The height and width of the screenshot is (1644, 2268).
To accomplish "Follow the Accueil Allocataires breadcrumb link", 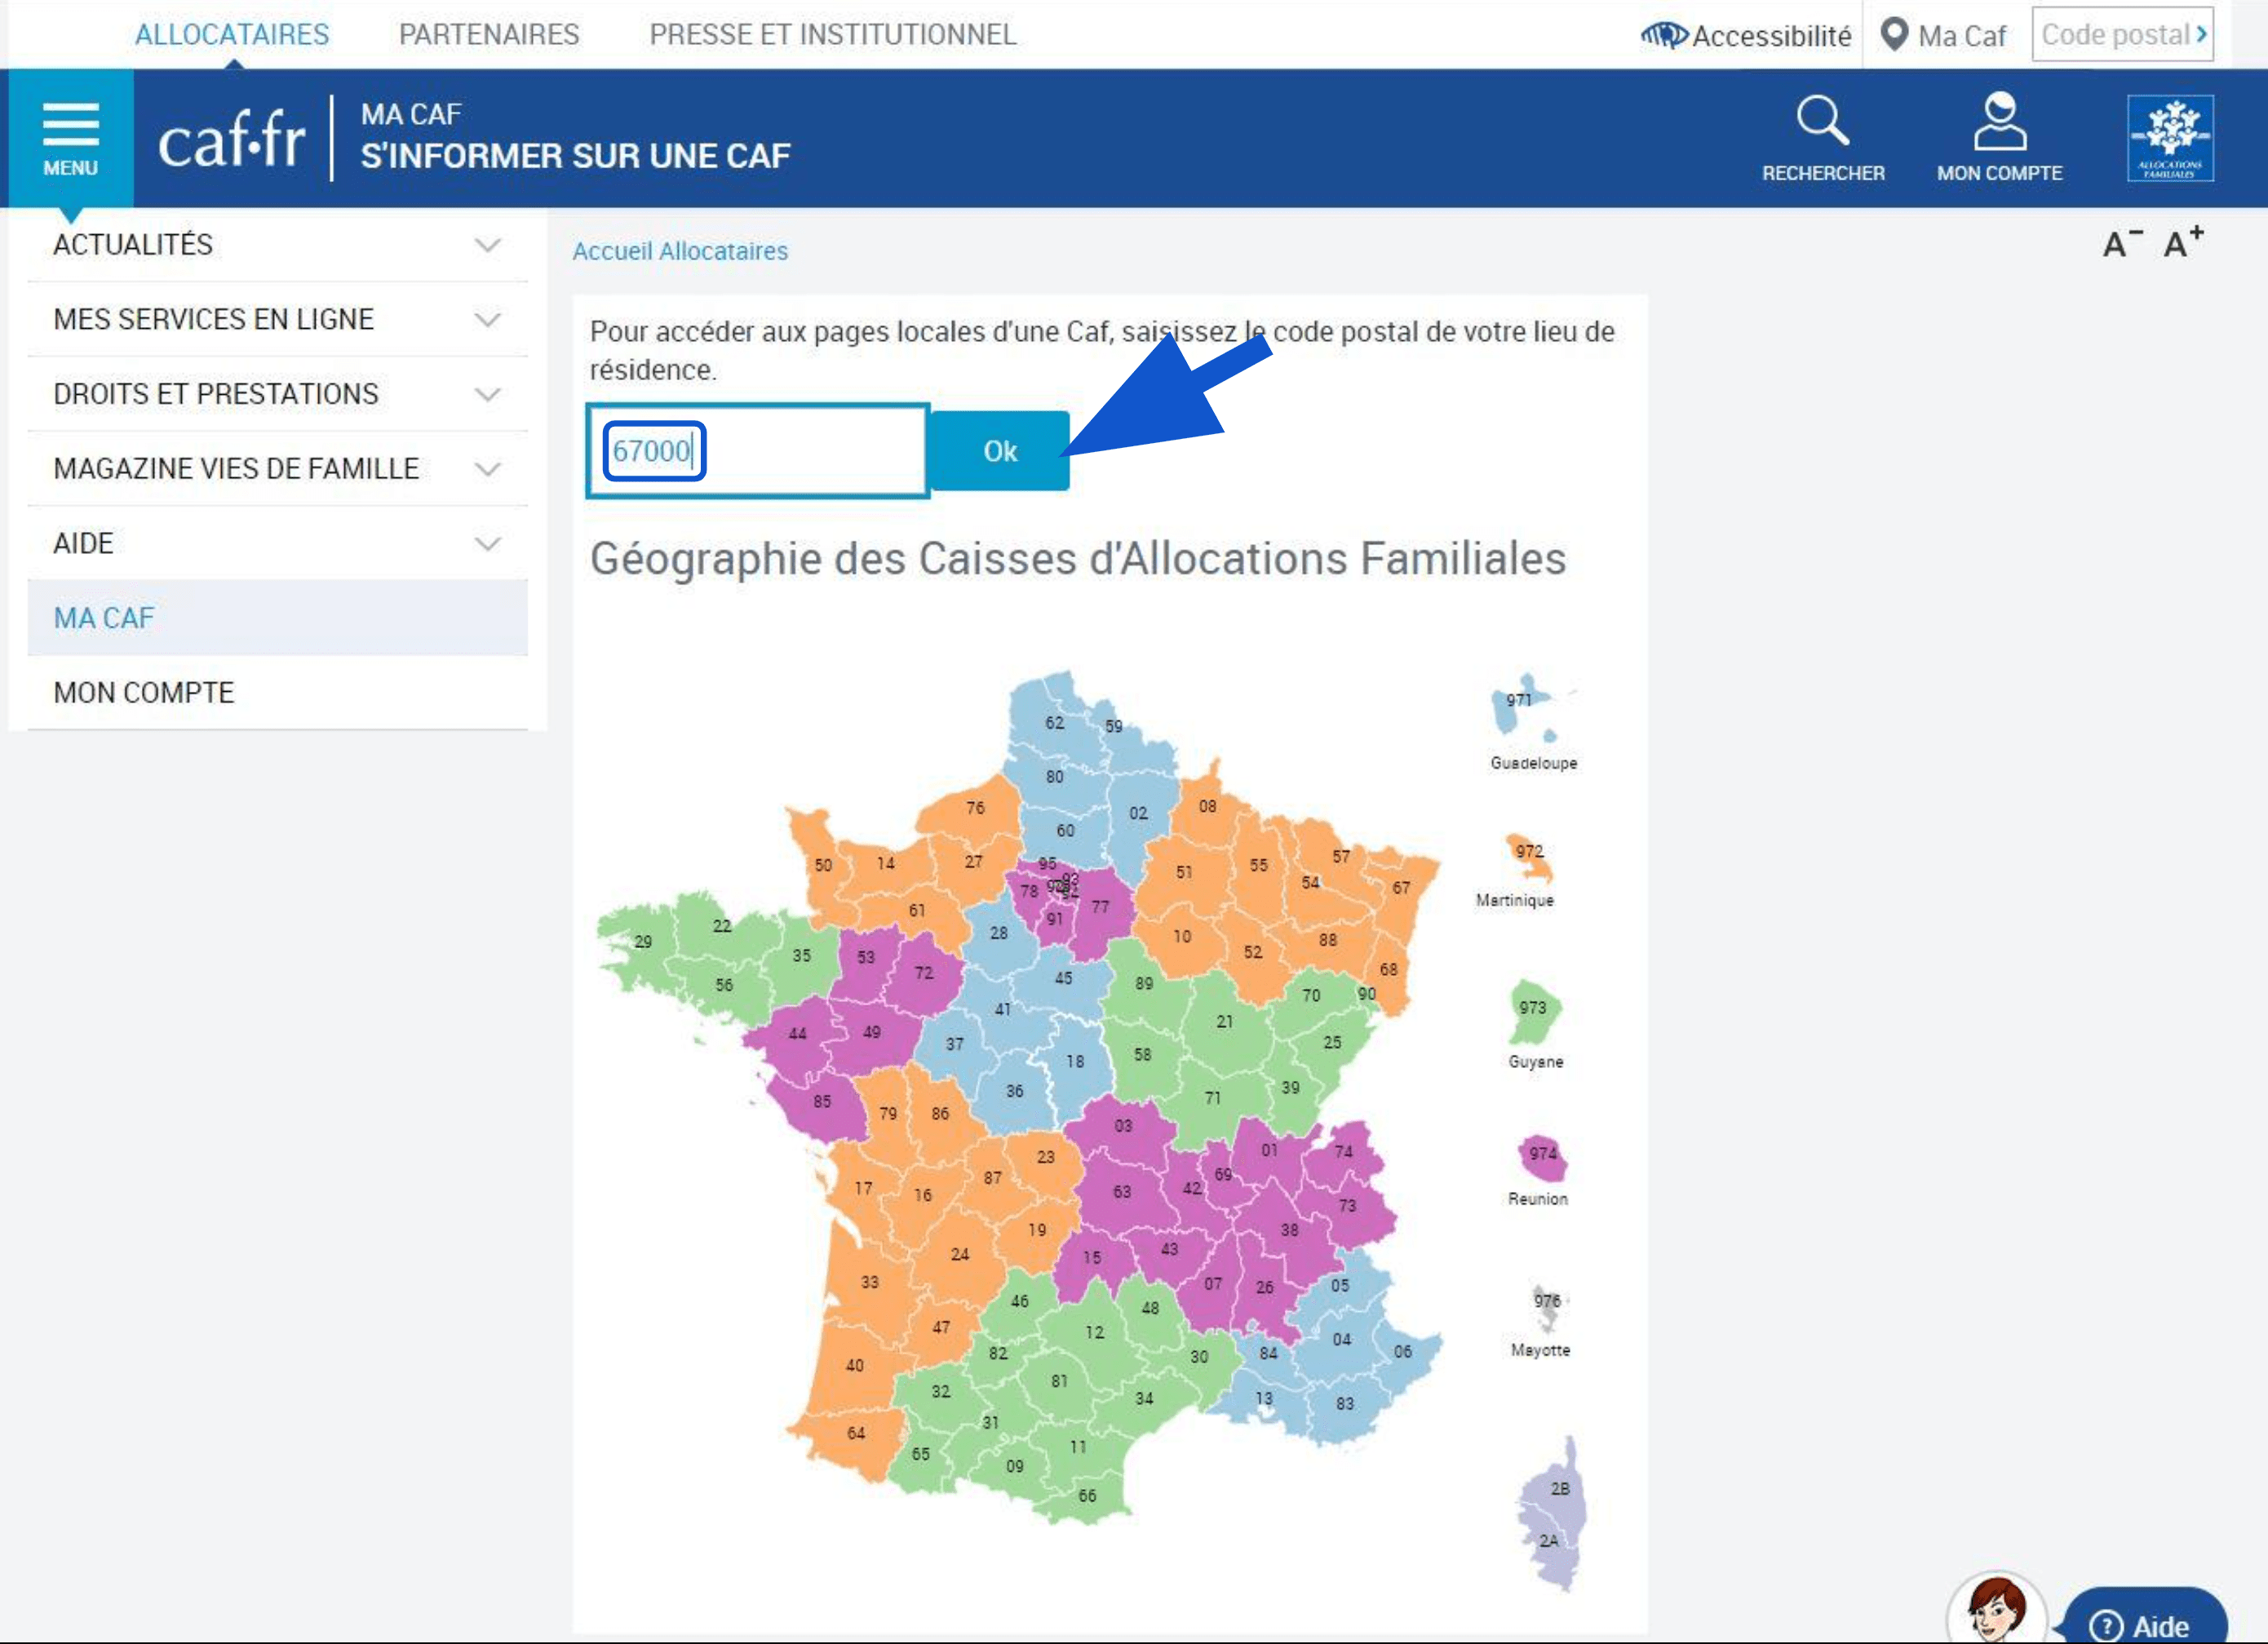I will tap(679, 251).
